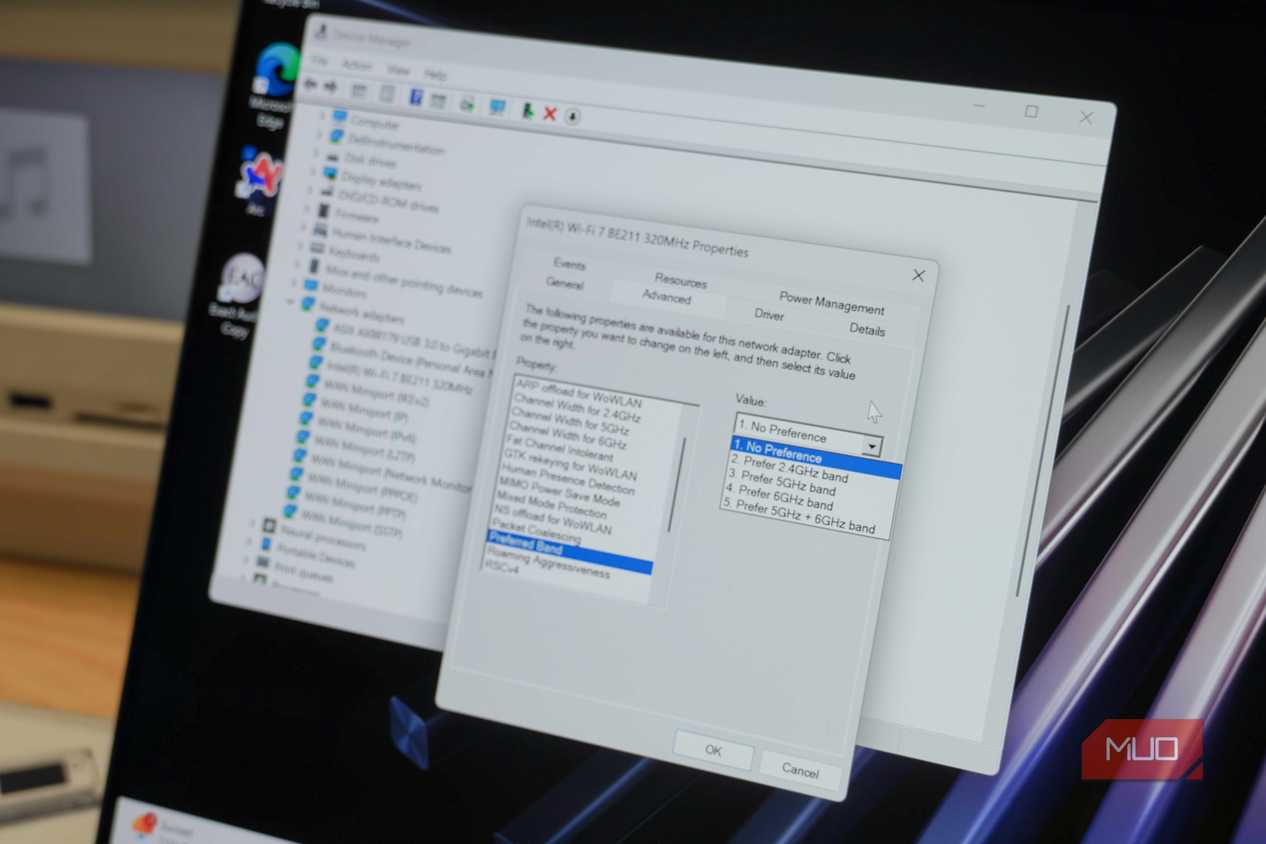Select "Human Presence Detection" property

567,477
